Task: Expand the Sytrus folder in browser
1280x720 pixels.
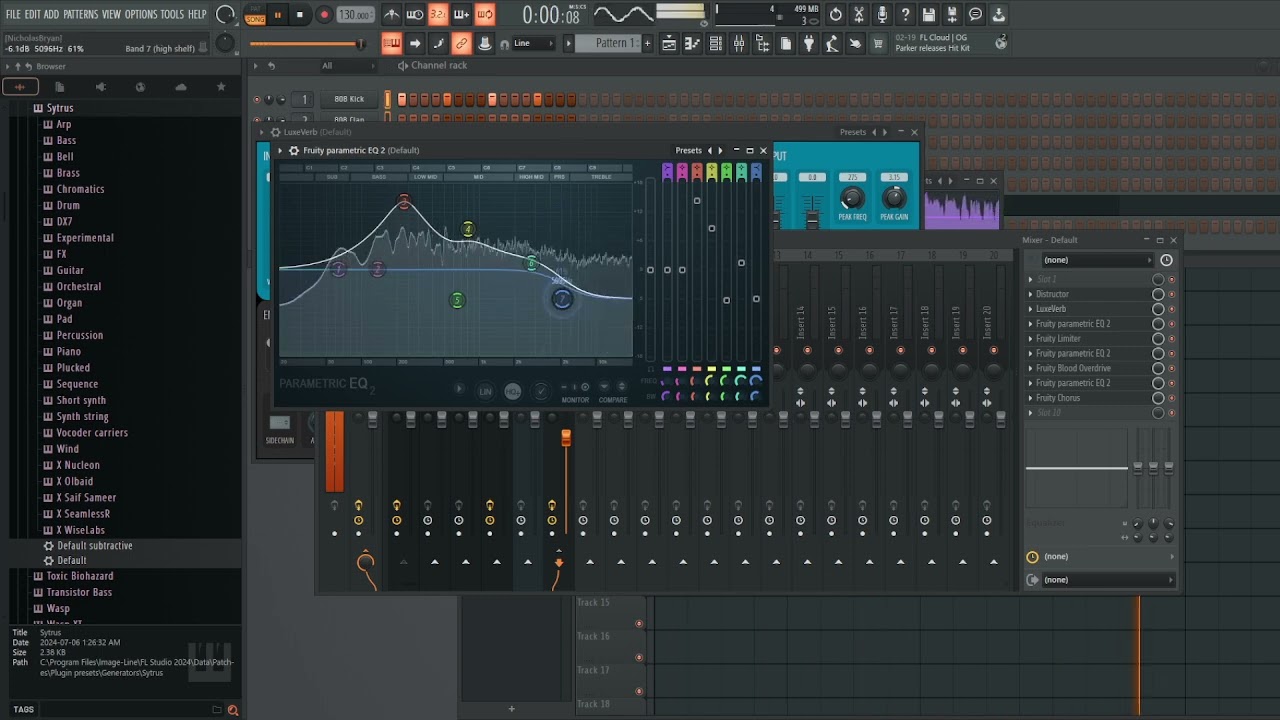Action: [59, 108]
